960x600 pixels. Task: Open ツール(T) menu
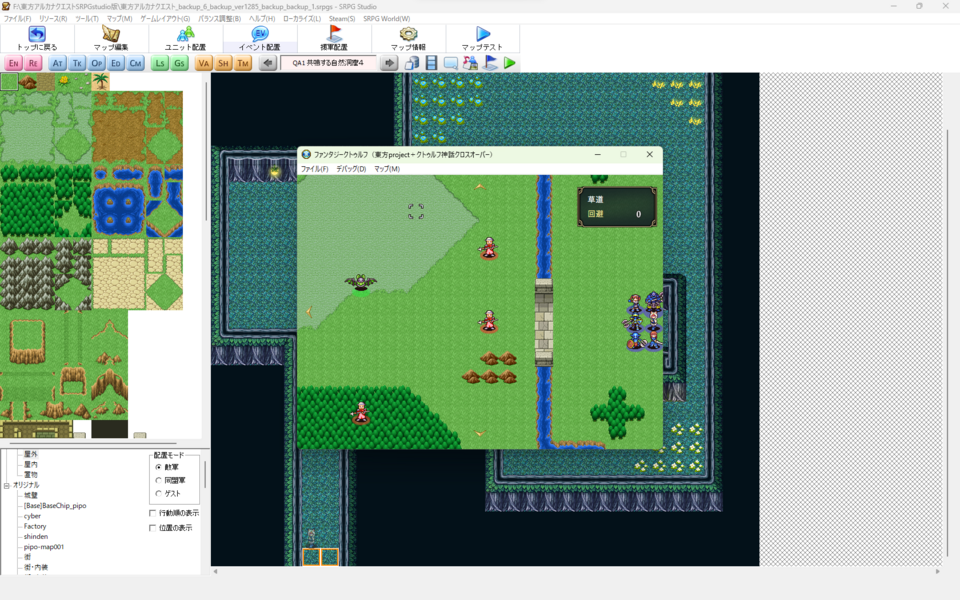87,18
